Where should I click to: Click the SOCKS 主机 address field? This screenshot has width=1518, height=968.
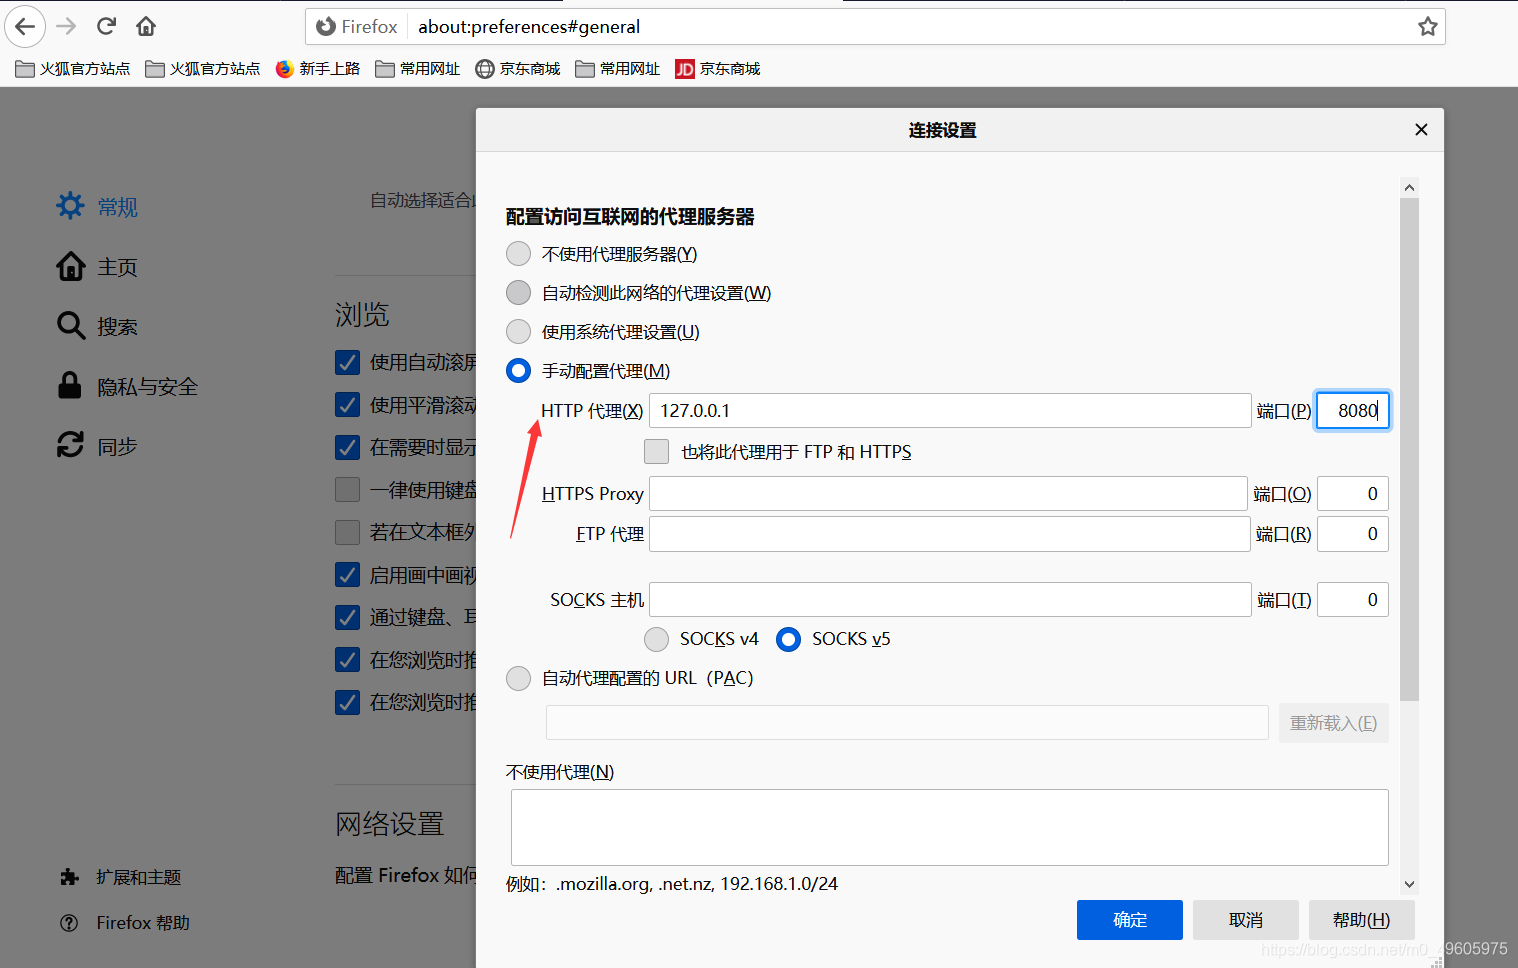[x=950, y=600]
